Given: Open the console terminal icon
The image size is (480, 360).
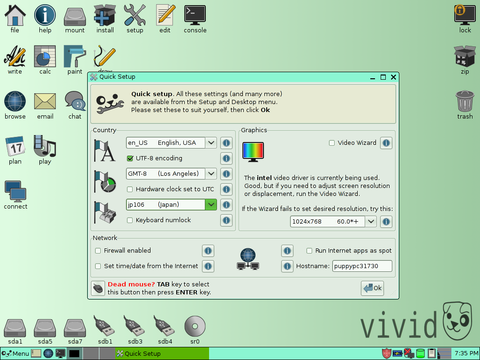Looking at the screenshot, I should [195, 19].
